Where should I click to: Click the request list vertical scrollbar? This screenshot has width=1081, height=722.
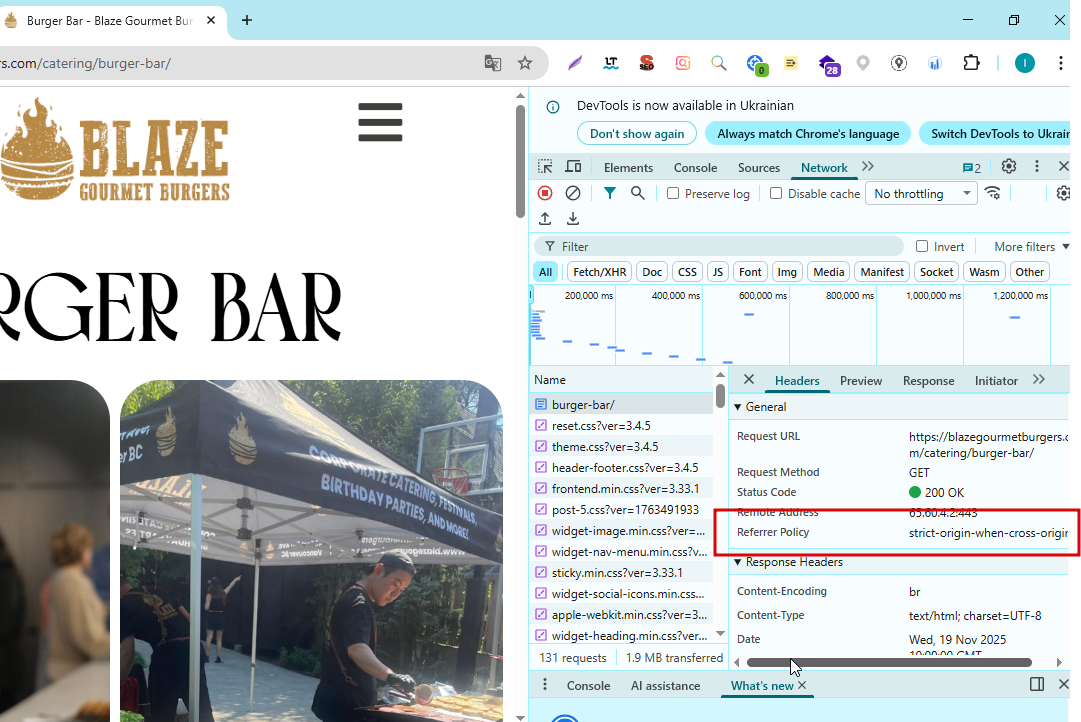[720, 396]
